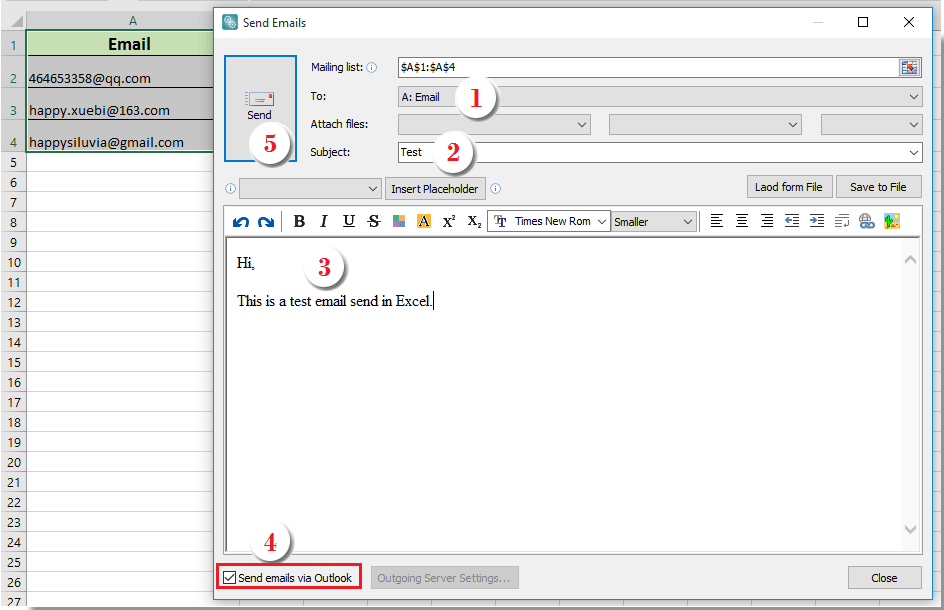The image size is (944, 610).
Task: Apply bold formatting to the message body
Action: pos(299,221)
